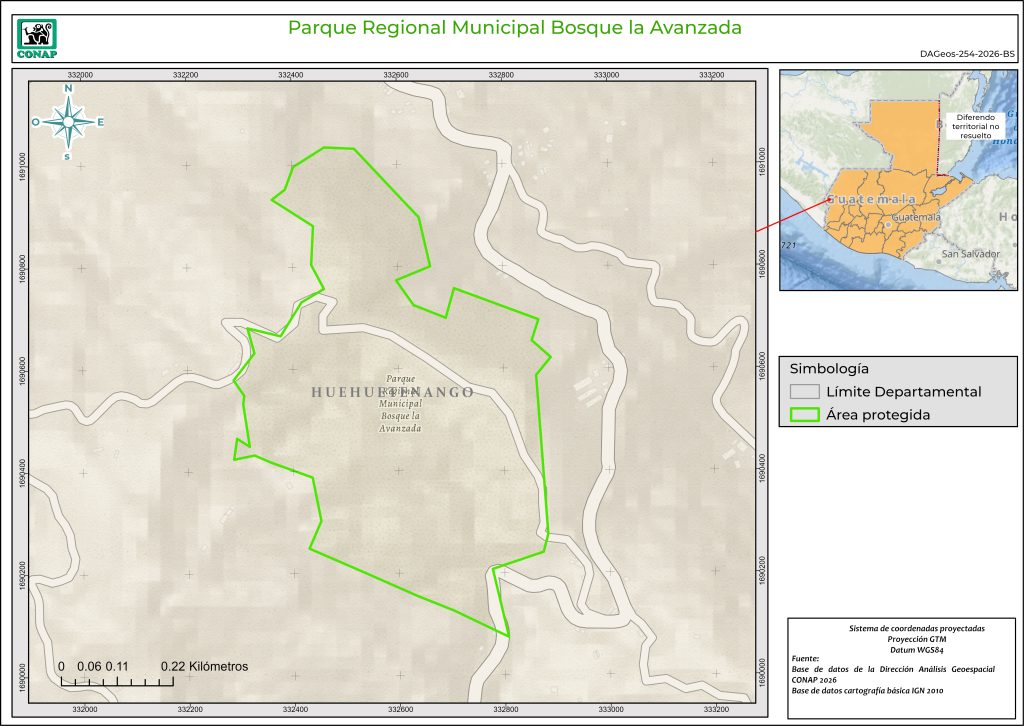Click the San Salvador label in the inset map
This screenshot has height=726, width=1024.
click(970, 254)
